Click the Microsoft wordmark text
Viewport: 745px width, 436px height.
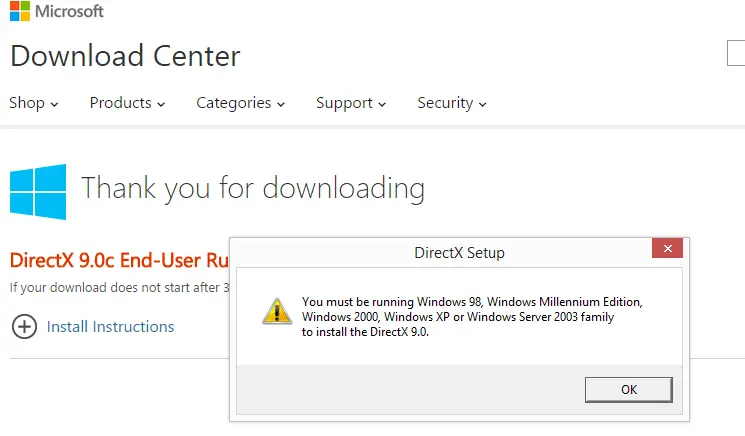pos(71,13)
